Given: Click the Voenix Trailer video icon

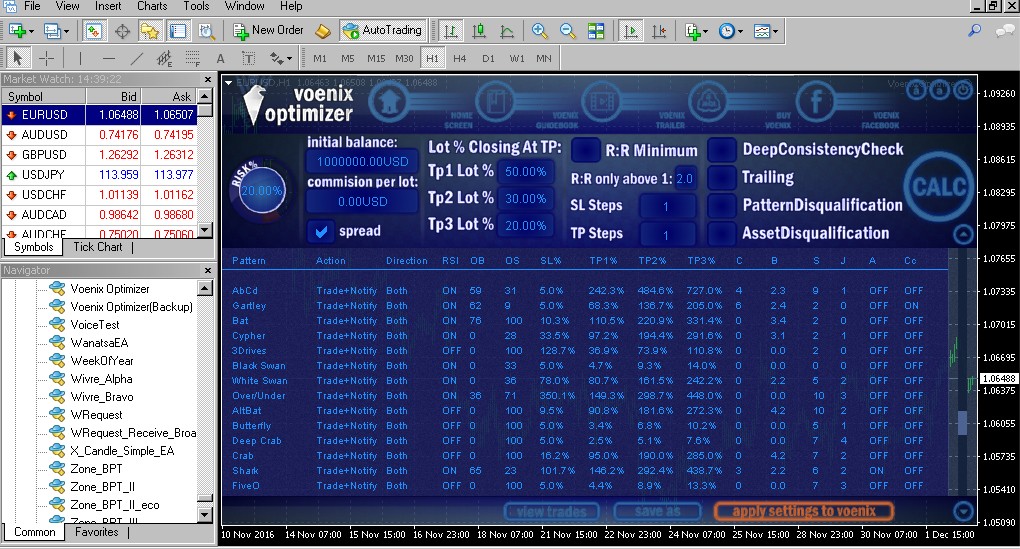Looking at the screenshot, I should (x=601, y=103).
